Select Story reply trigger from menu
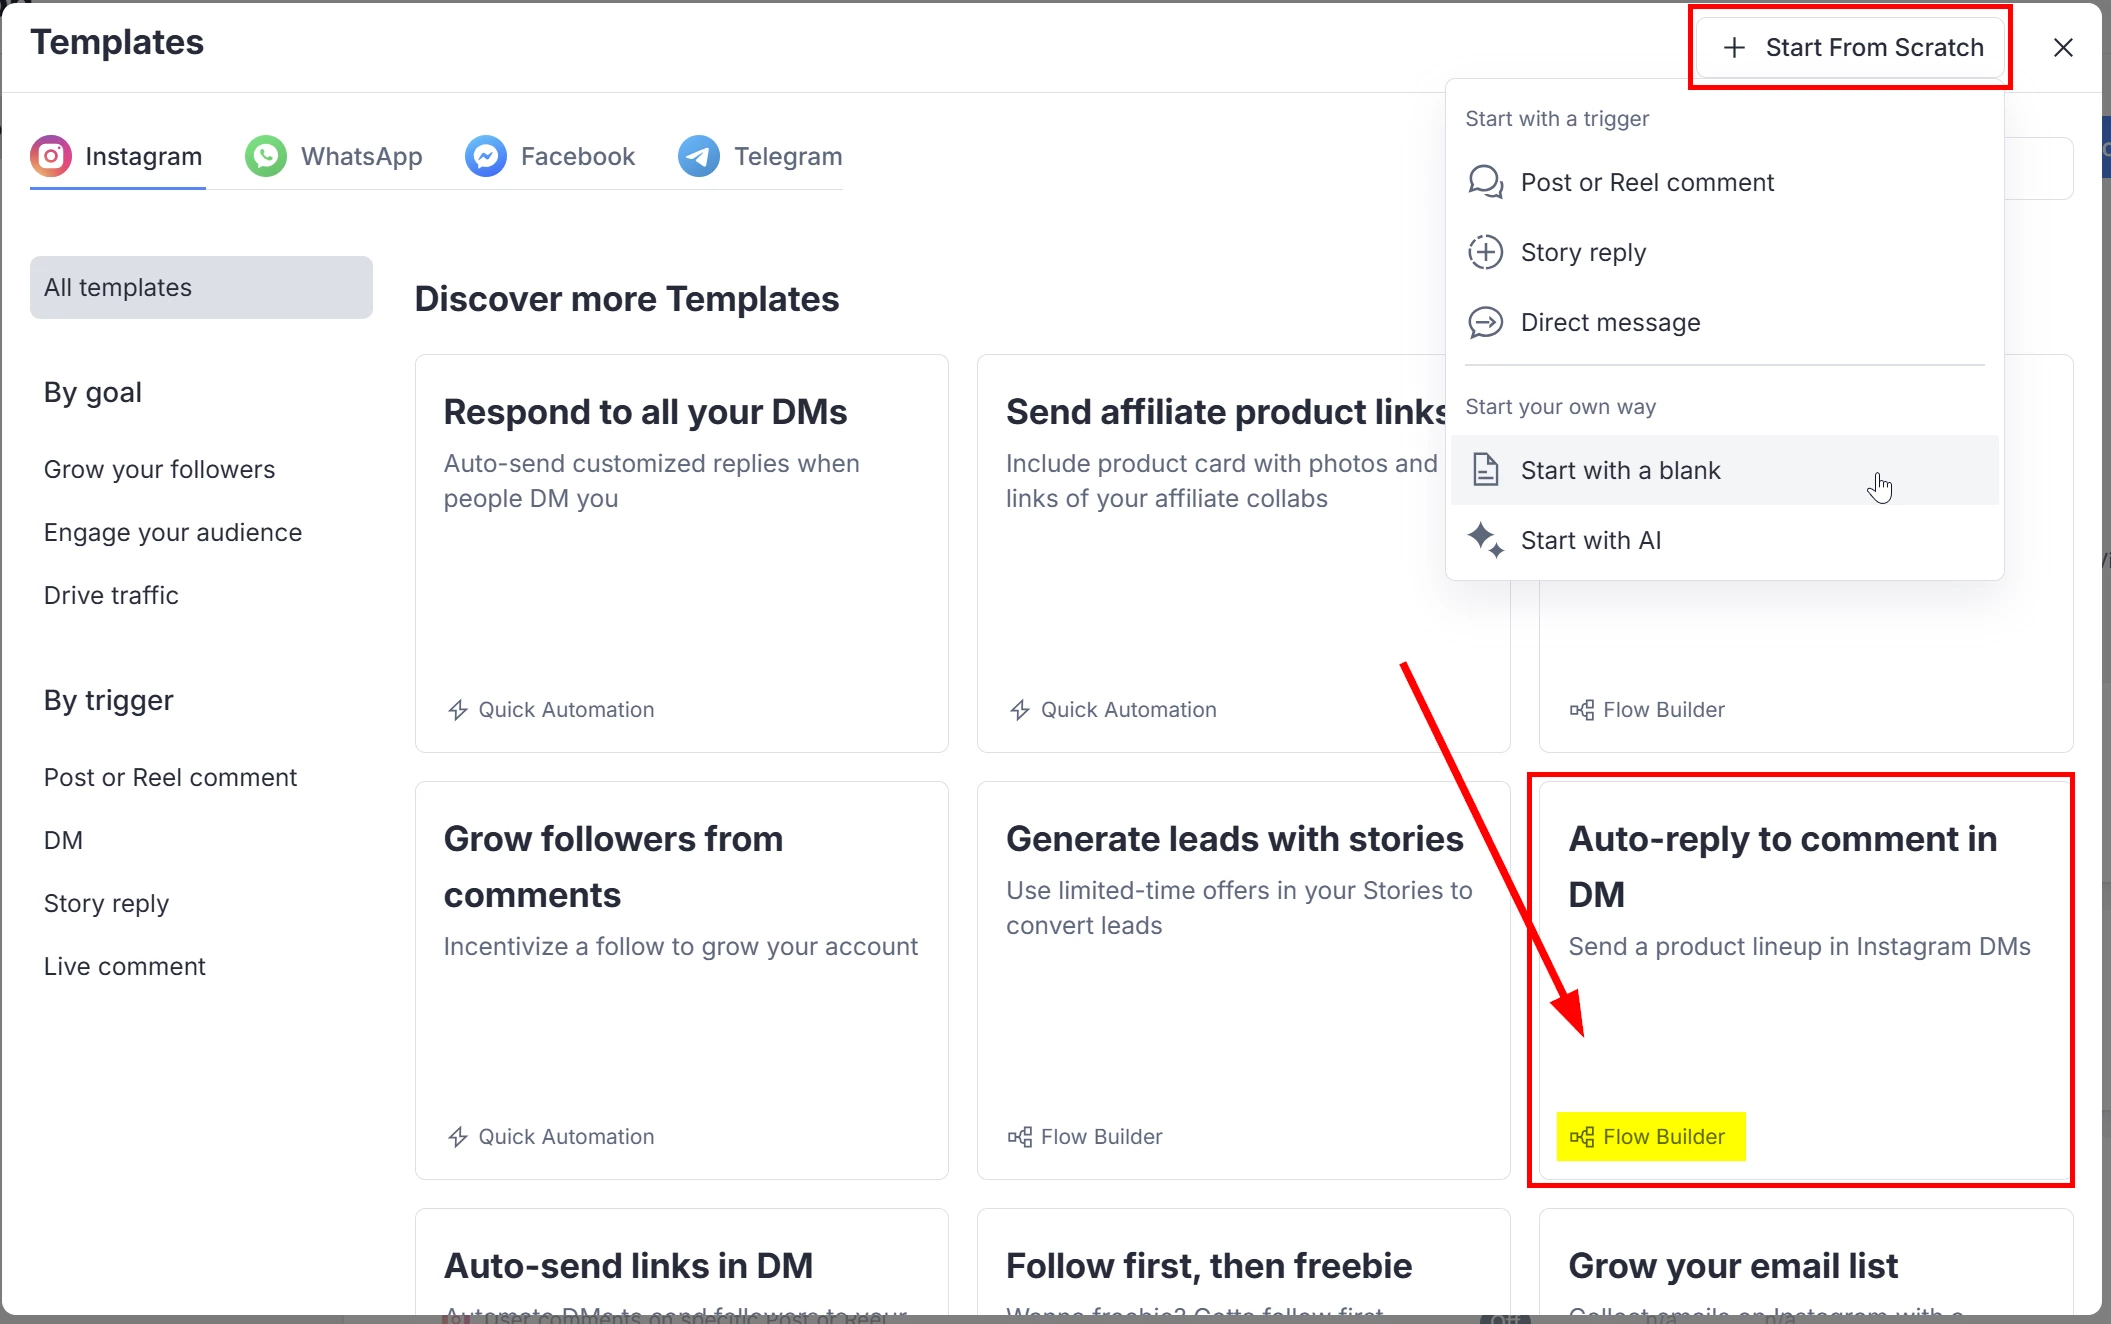Screen dimensions: 2111x1324 point(1583,252)
